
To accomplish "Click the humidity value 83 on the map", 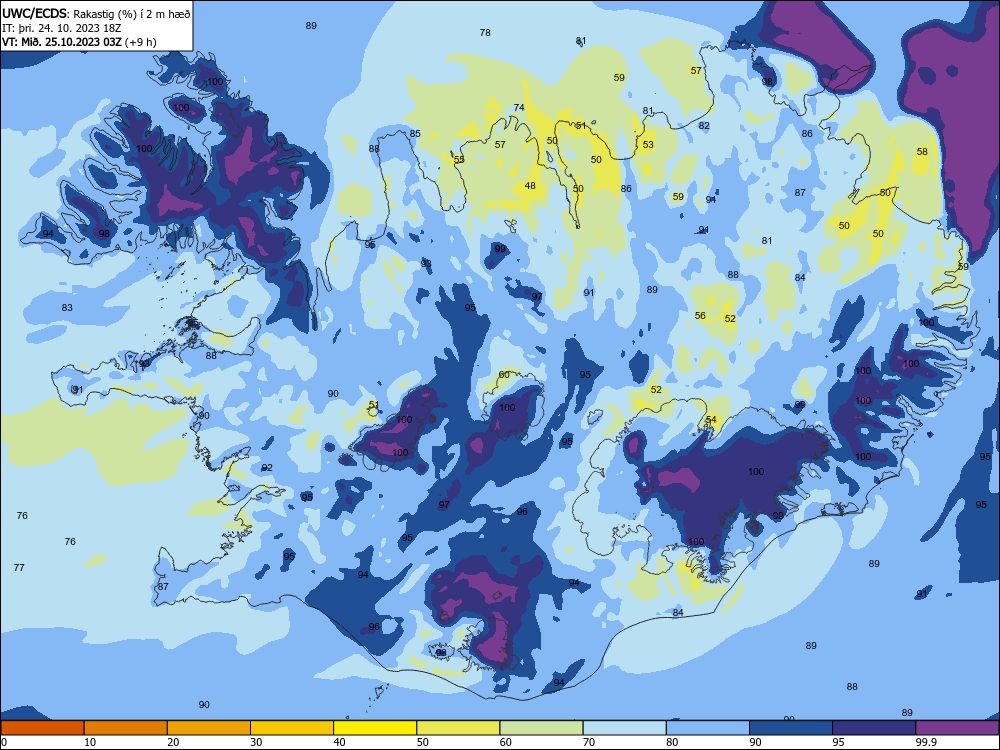I will 67,307.
